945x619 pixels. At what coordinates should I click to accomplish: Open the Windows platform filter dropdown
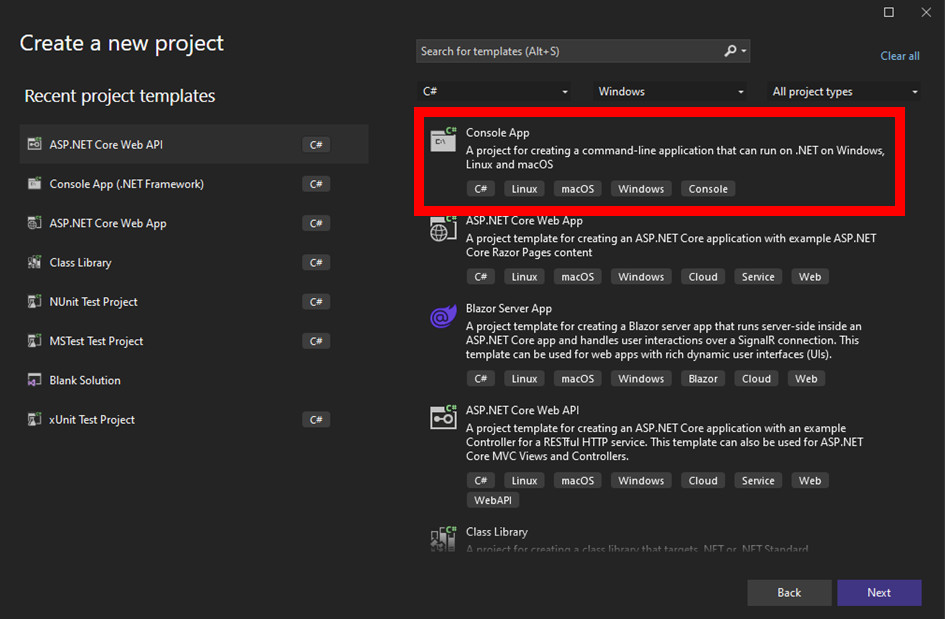pyautogui.click(x=670, y=92)
